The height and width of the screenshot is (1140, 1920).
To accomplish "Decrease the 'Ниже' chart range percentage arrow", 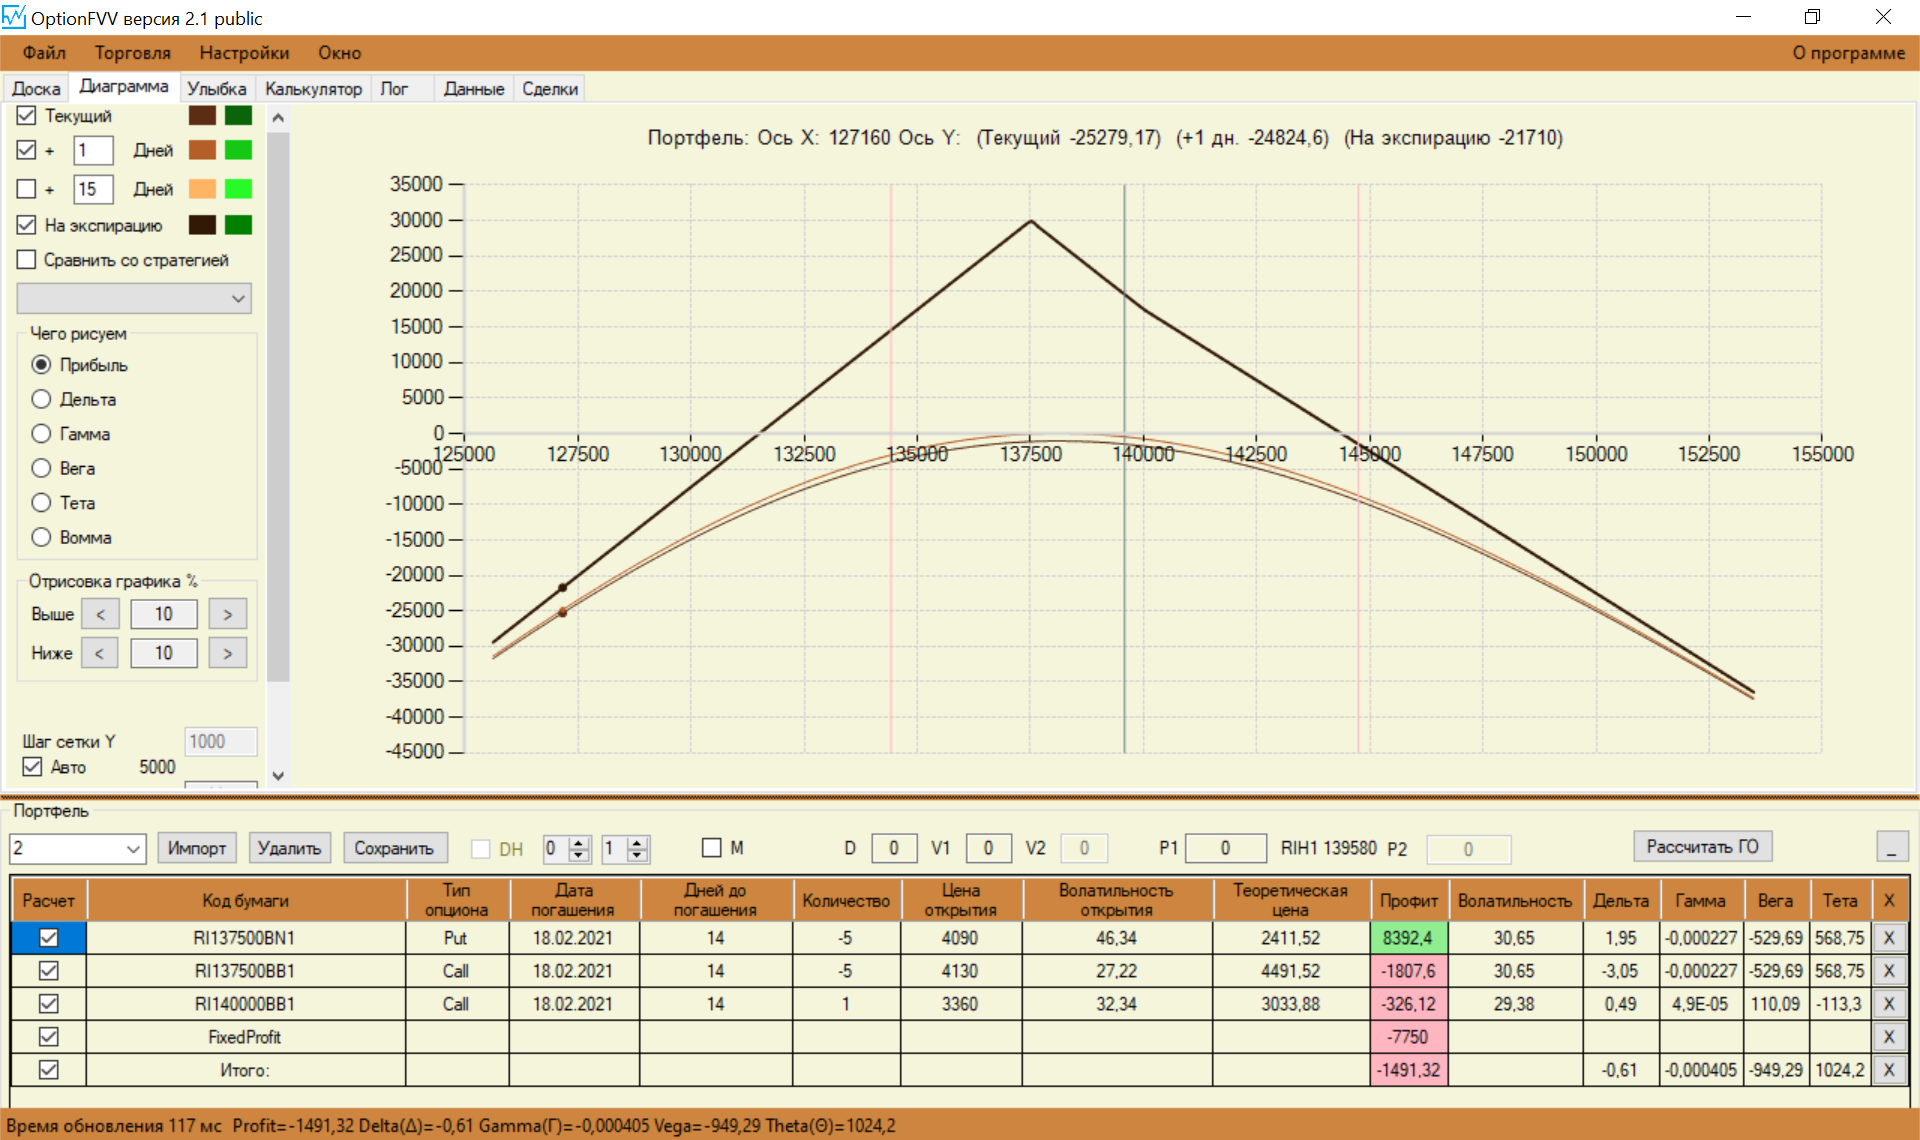I will click(99, 653).
